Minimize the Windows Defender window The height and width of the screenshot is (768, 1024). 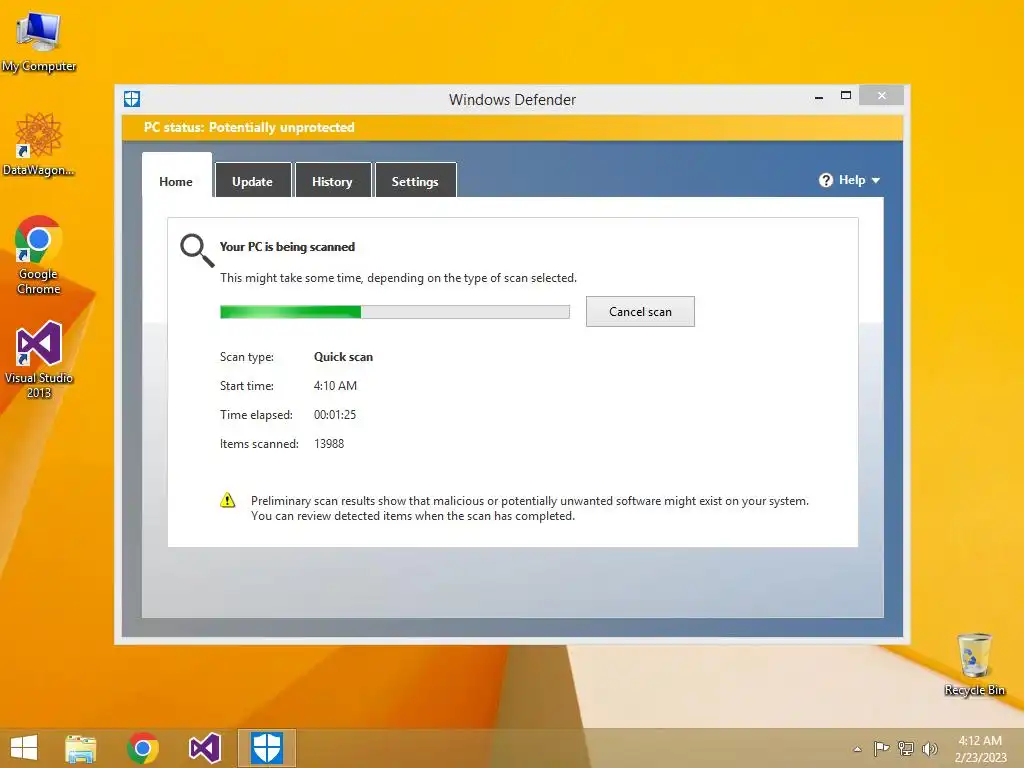pyautogui.click(x=819, y=97)
